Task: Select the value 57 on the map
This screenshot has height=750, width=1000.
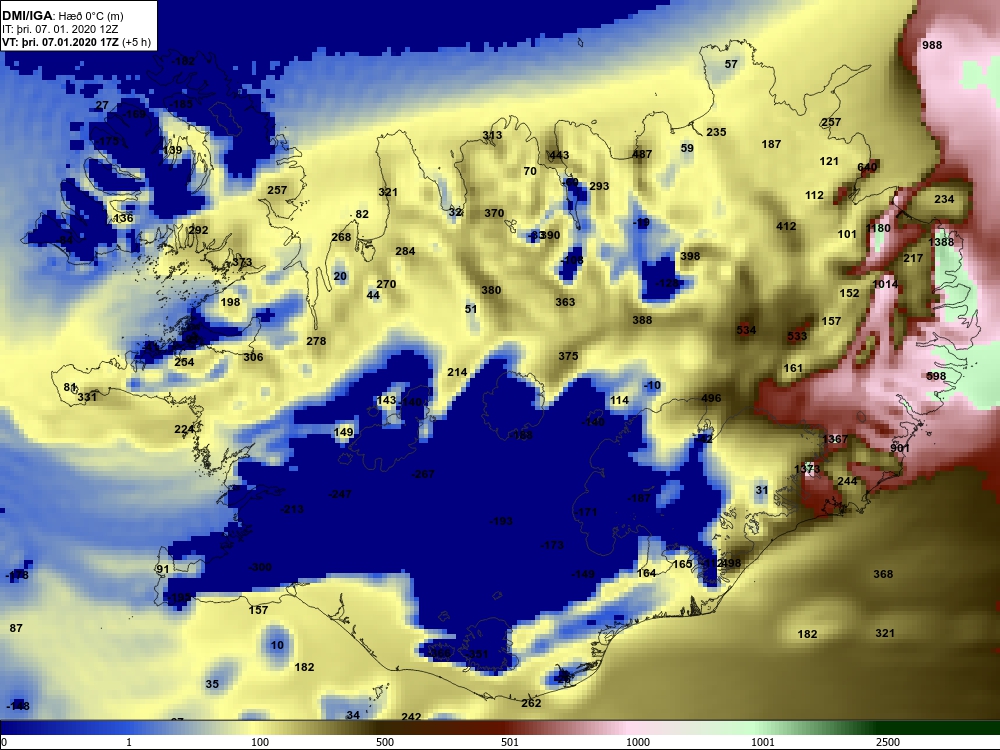Action: tap(731, 64)
